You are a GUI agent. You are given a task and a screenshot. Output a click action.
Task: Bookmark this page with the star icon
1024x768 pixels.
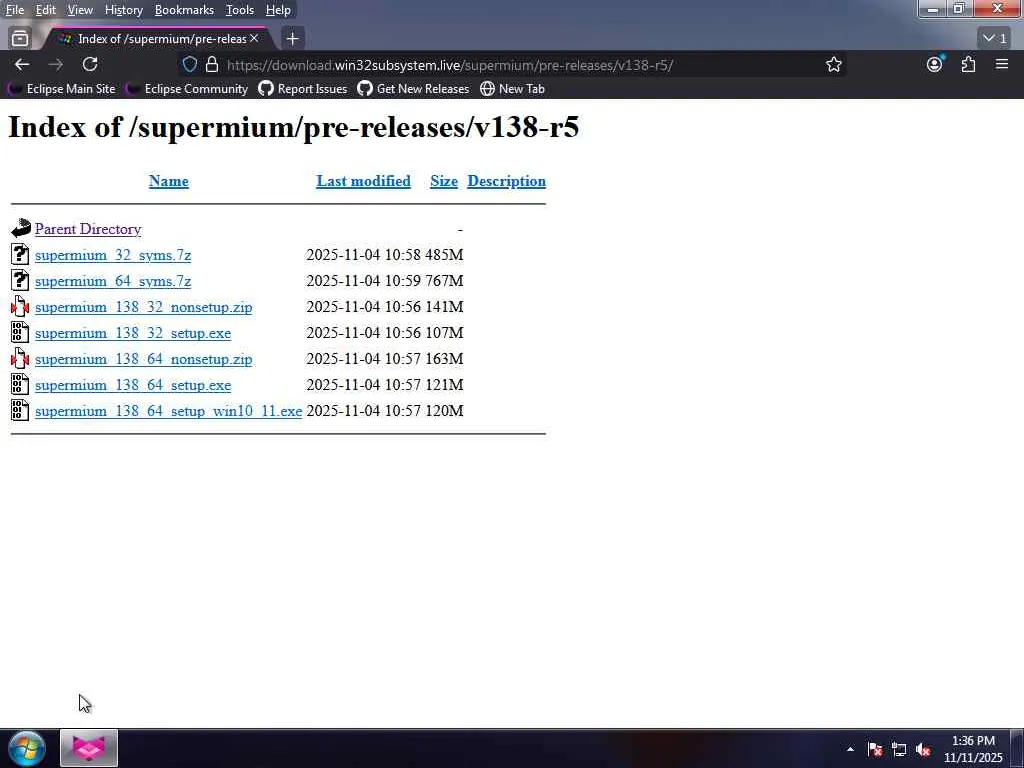pos(833,65)
